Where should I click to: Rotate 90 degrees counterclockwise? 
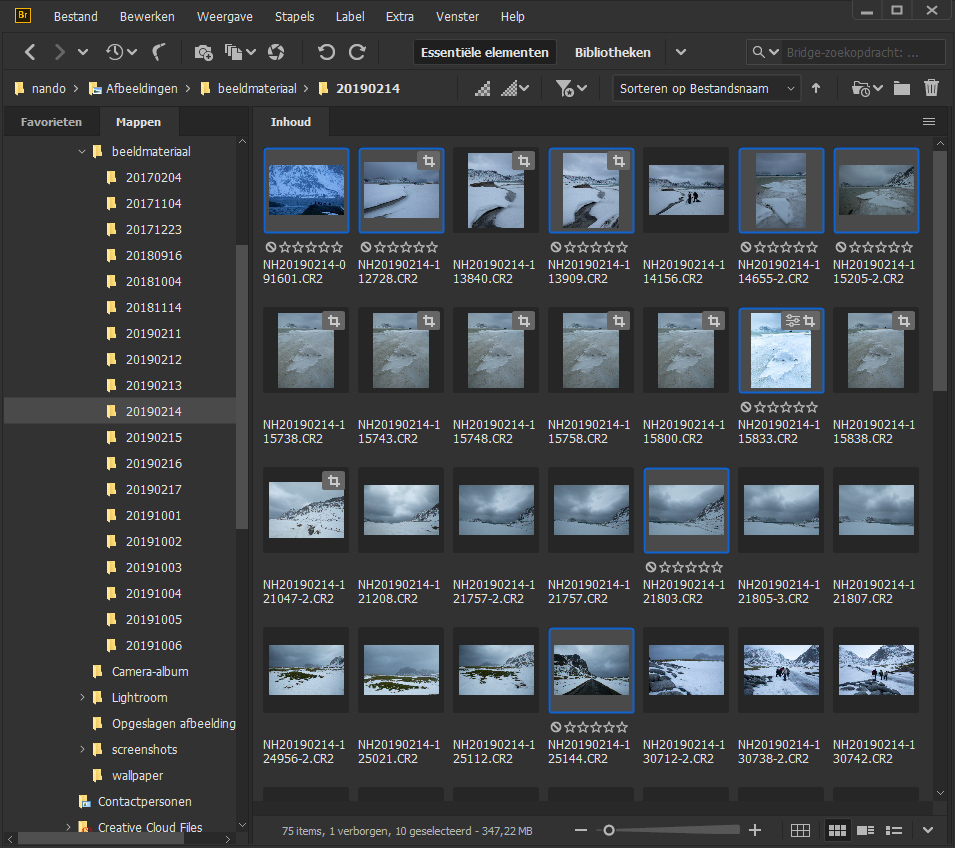coord(326,52)
